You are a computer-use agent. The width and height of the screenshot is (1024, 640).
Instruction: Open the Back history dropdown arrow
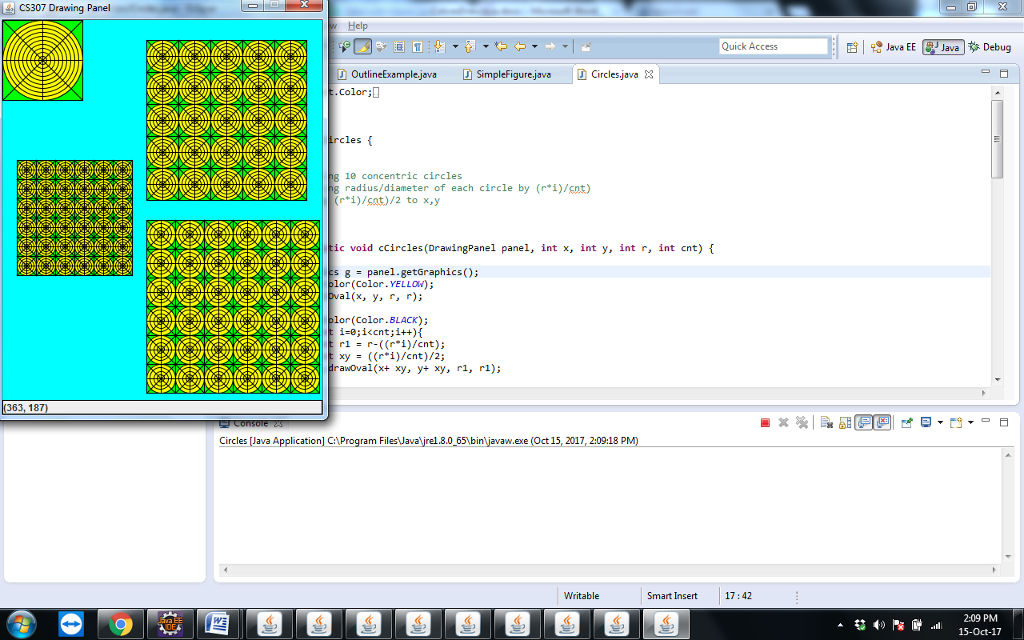coord(534,46)
